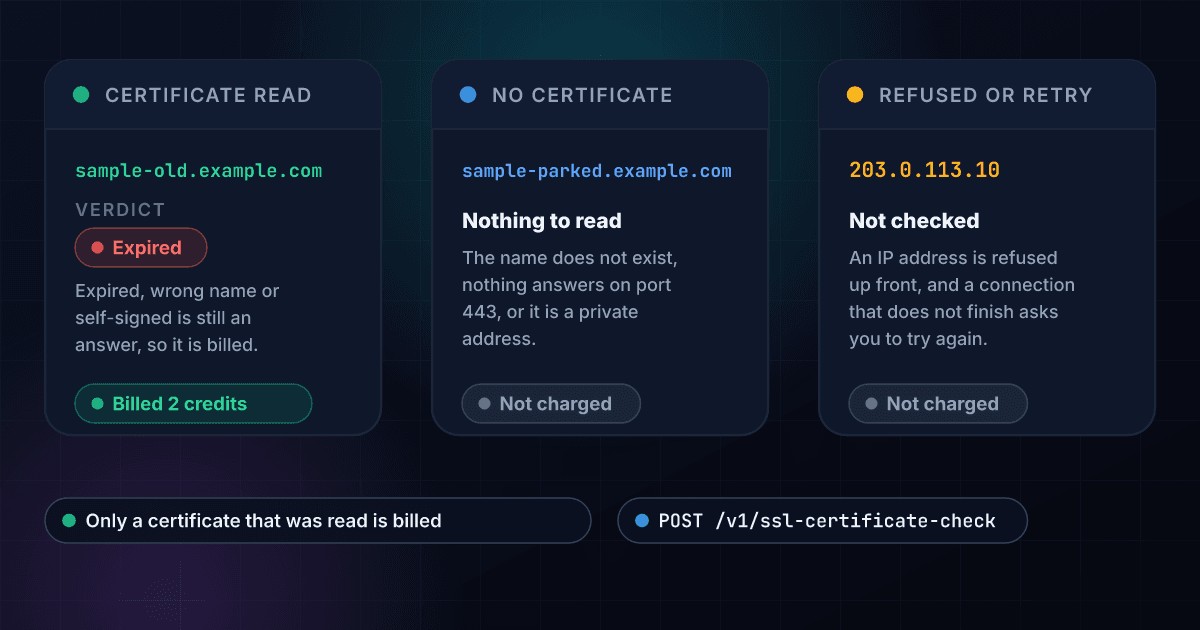The width and height of the screenshot is (1200, 630).
Task: Click the text 'Expired, wrong name or self-signed'
Action: click(178, 305)
